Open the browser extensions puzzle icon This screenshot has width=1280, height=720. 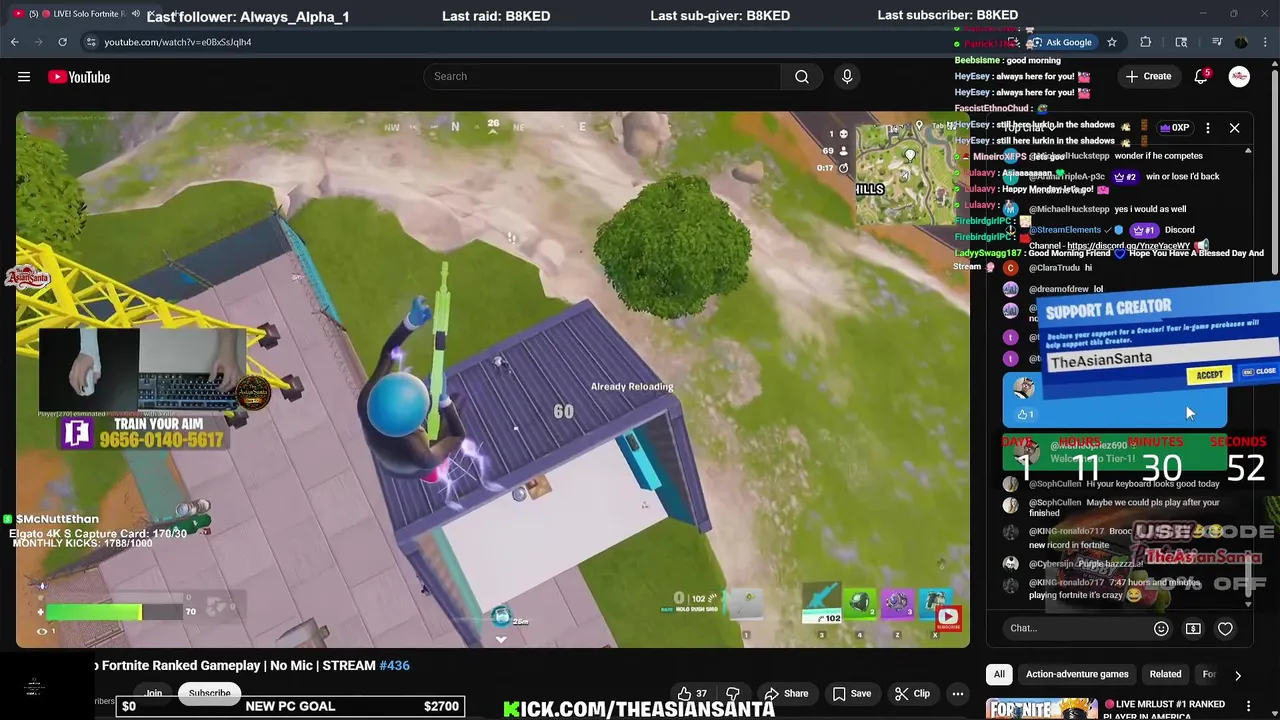pyautogui.click(x=1146, y=42)
